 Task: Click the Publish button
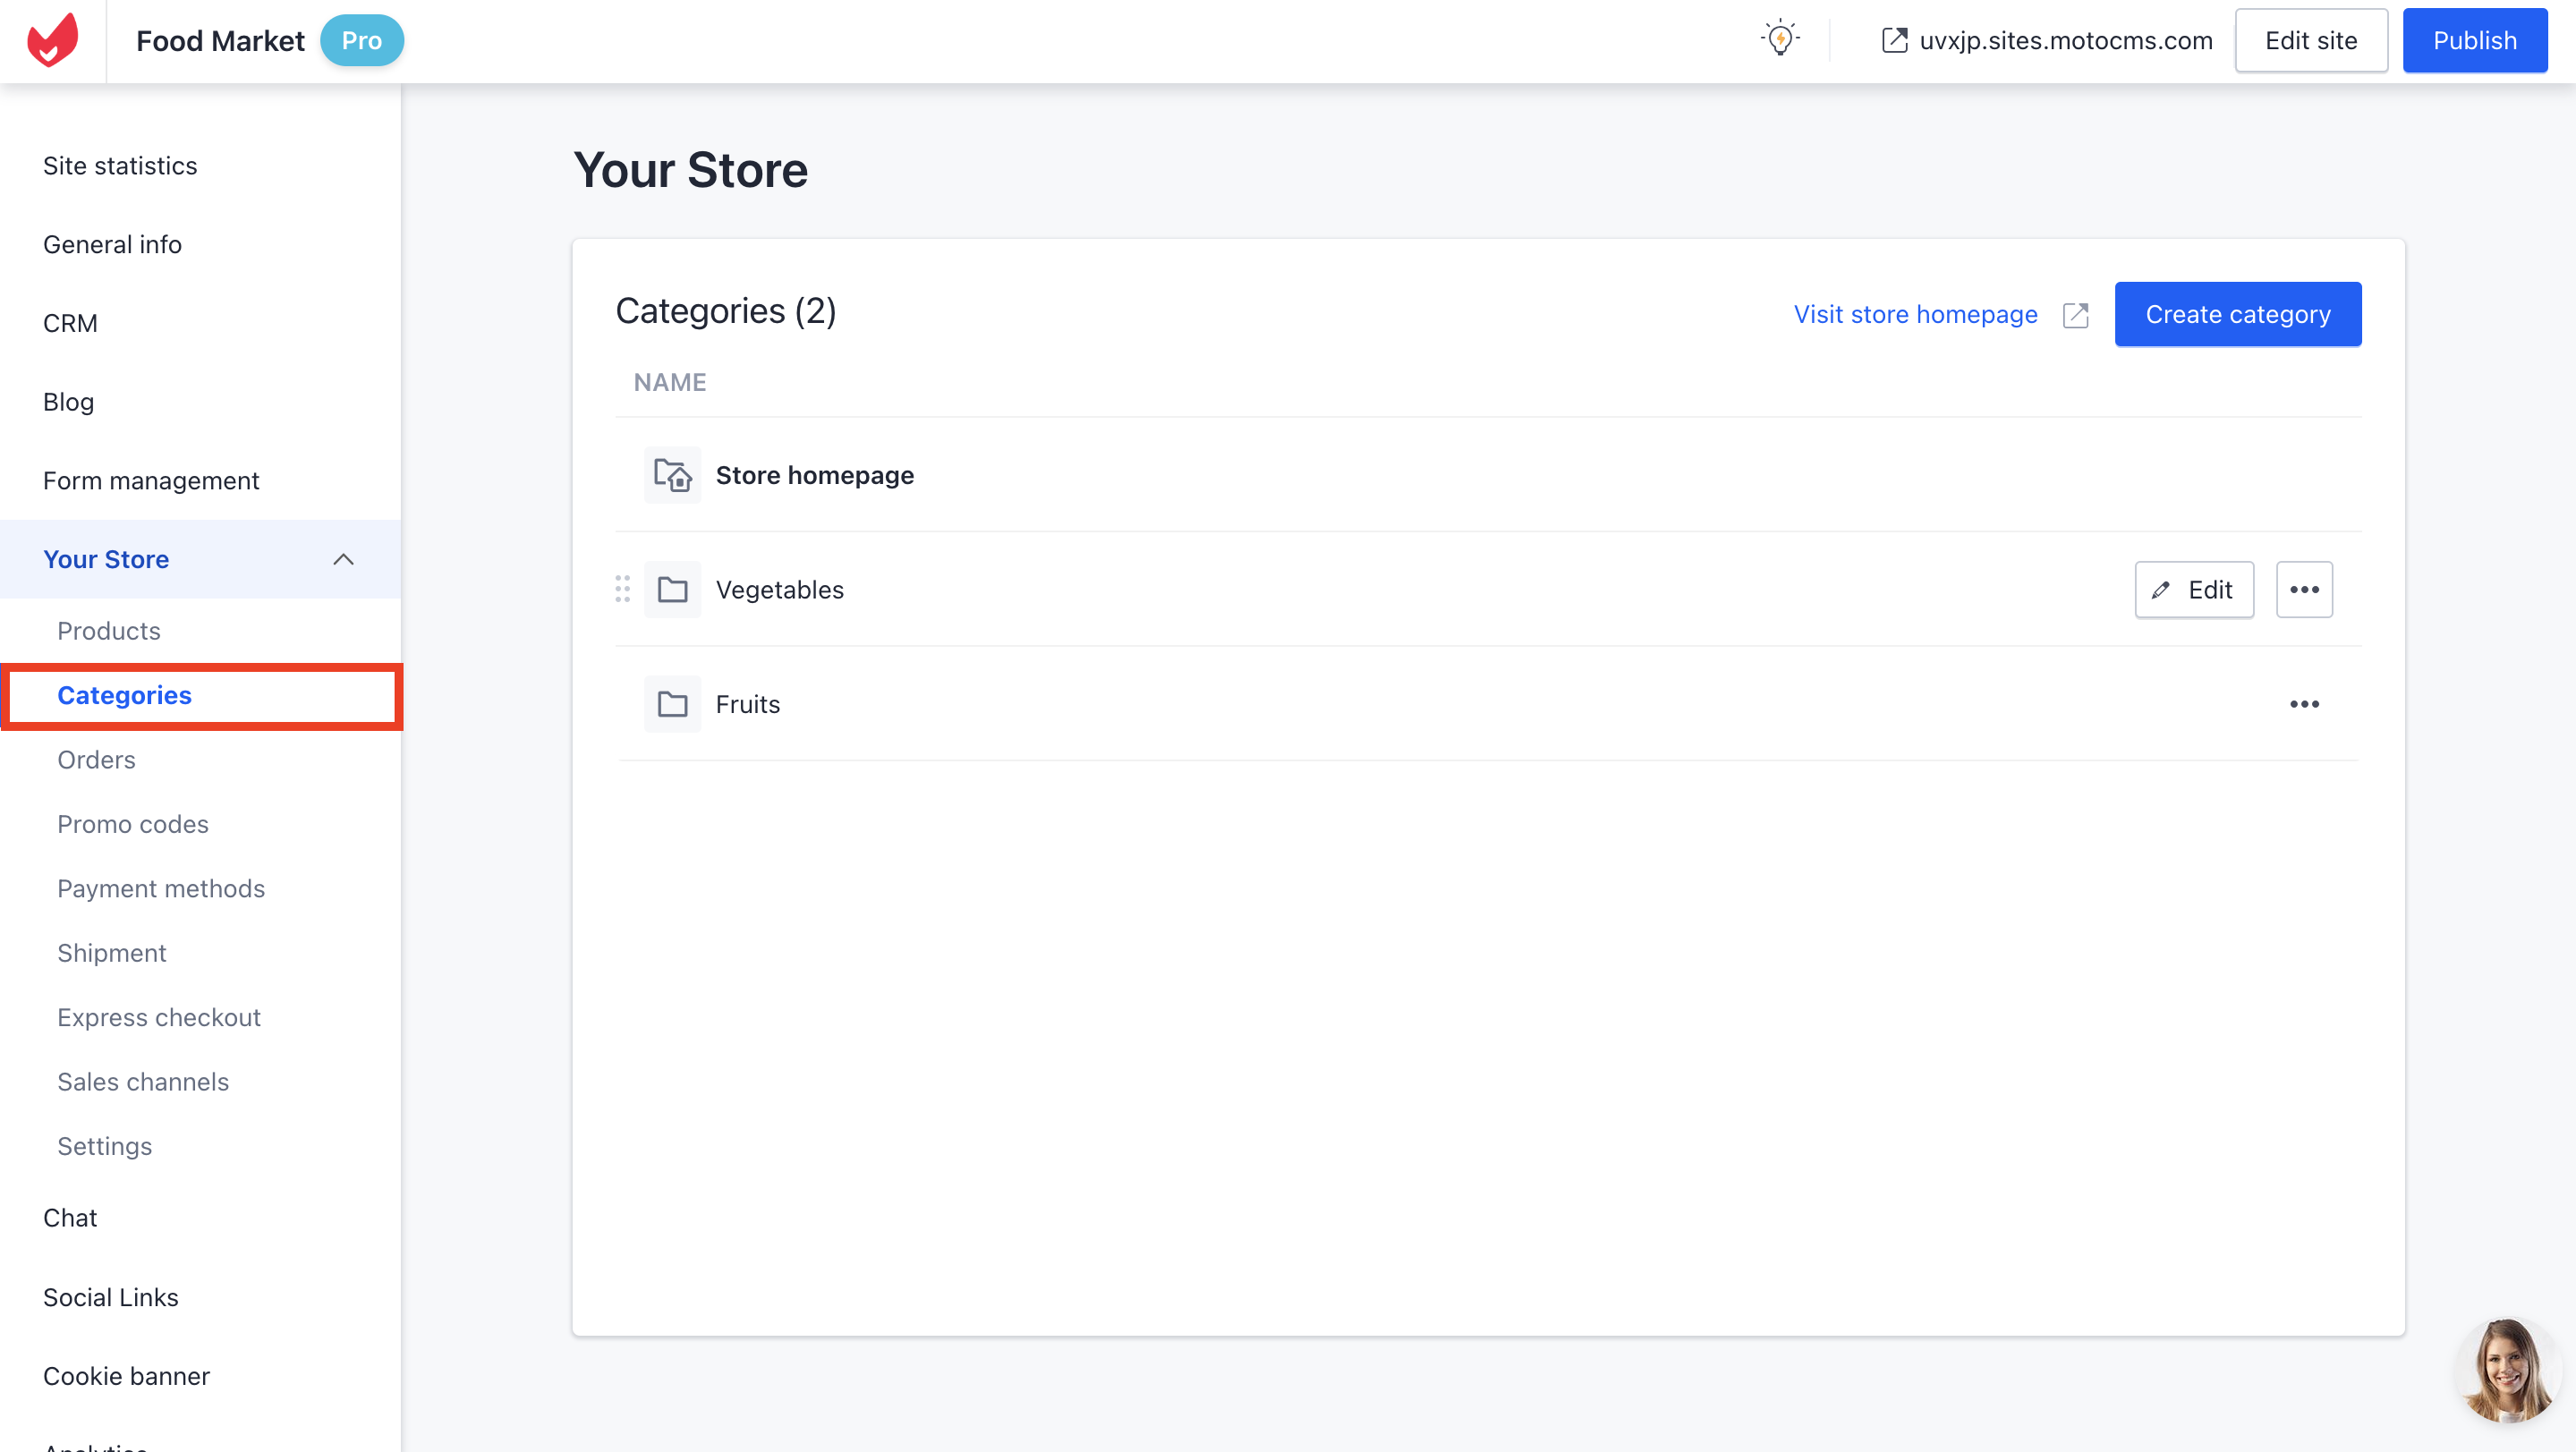[x=2475, y=40]
